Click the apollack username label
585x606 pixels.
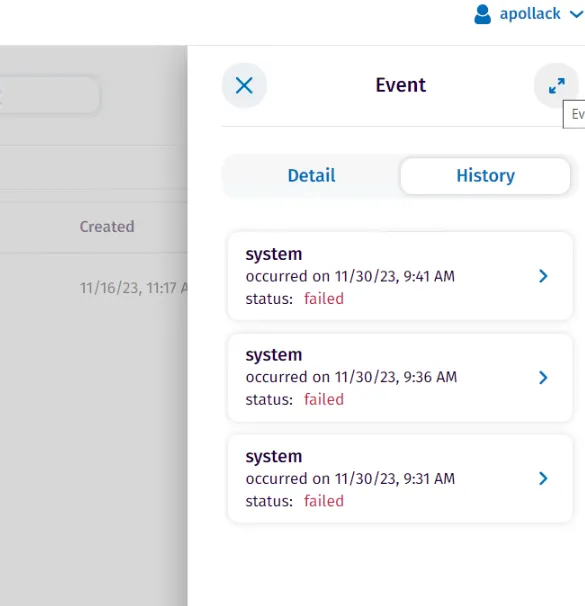point(530,14)
